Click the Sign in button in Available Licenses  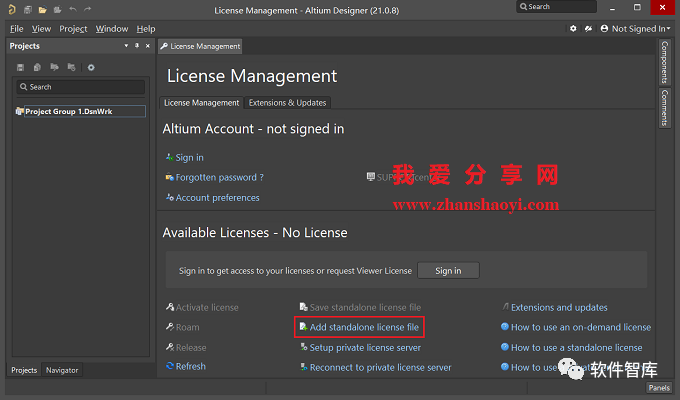(448, 271)
